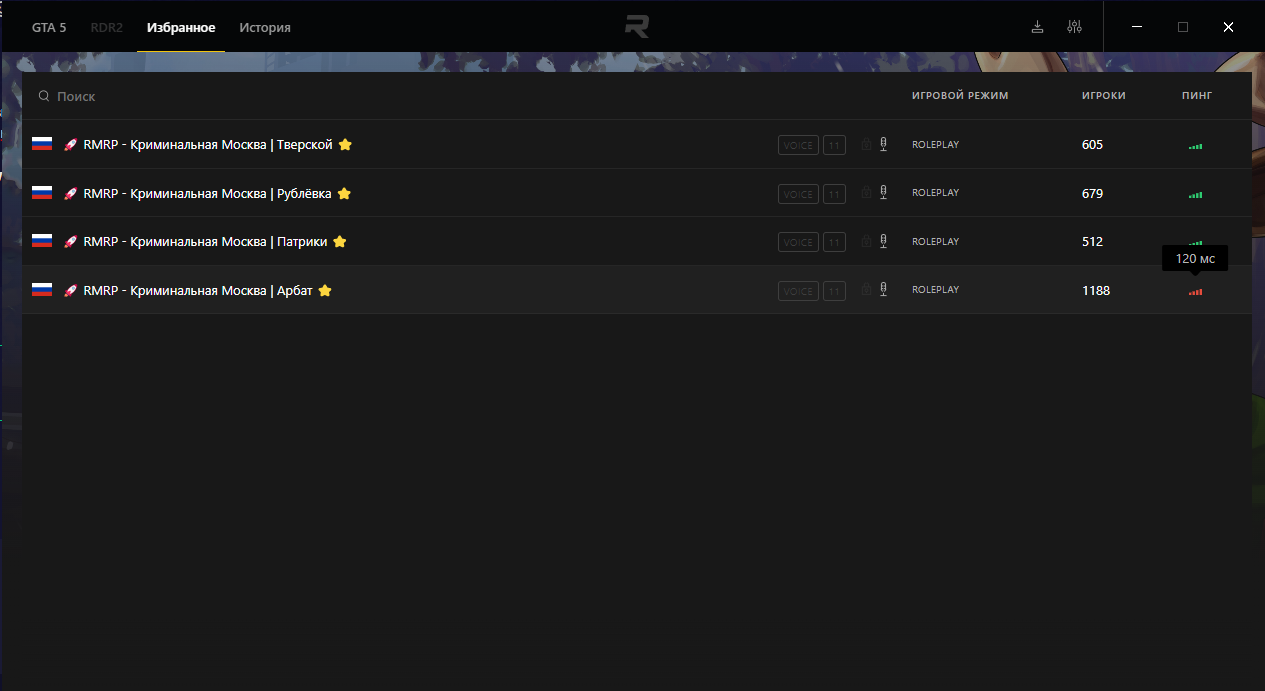Close the launcher window
The image size is (1265, 691).
pyautogui.click(x=1228, y=27)
